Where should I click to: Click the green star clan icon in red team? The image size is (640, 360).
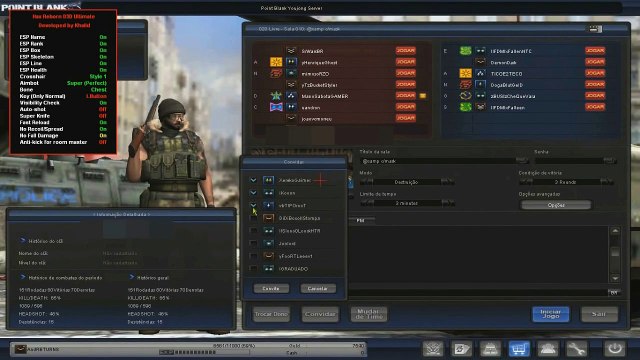276,96
